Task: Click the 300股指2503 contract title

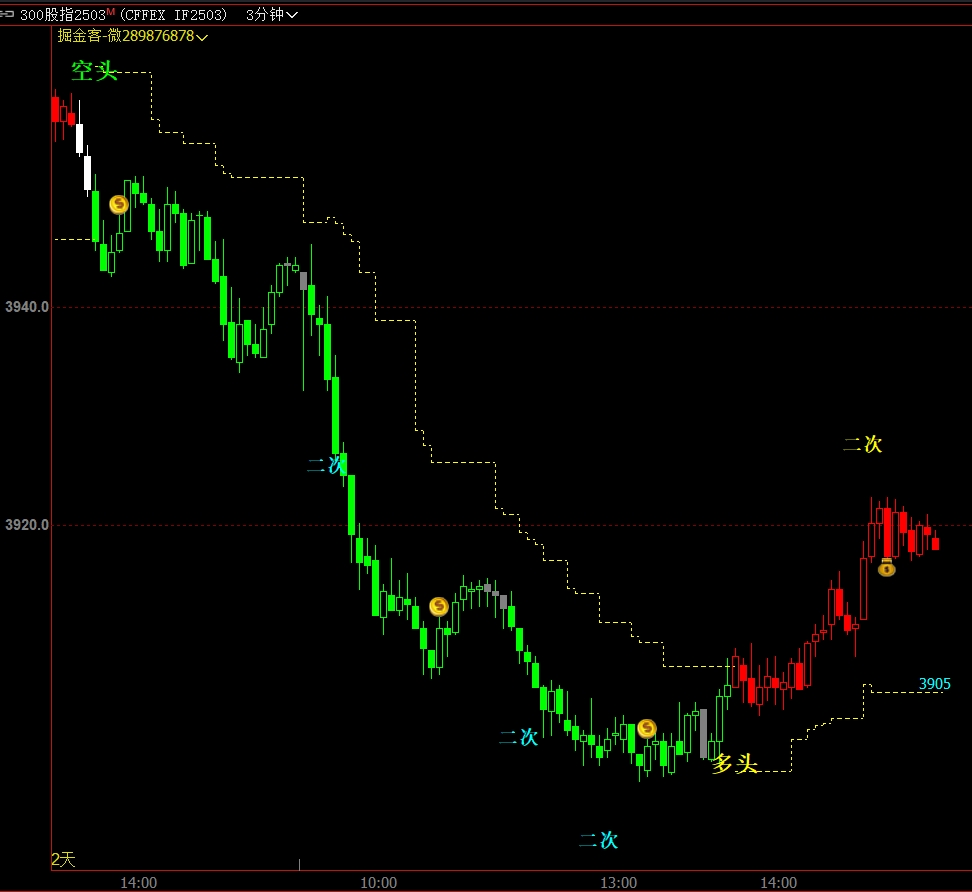Action: [x=61, y=15]
